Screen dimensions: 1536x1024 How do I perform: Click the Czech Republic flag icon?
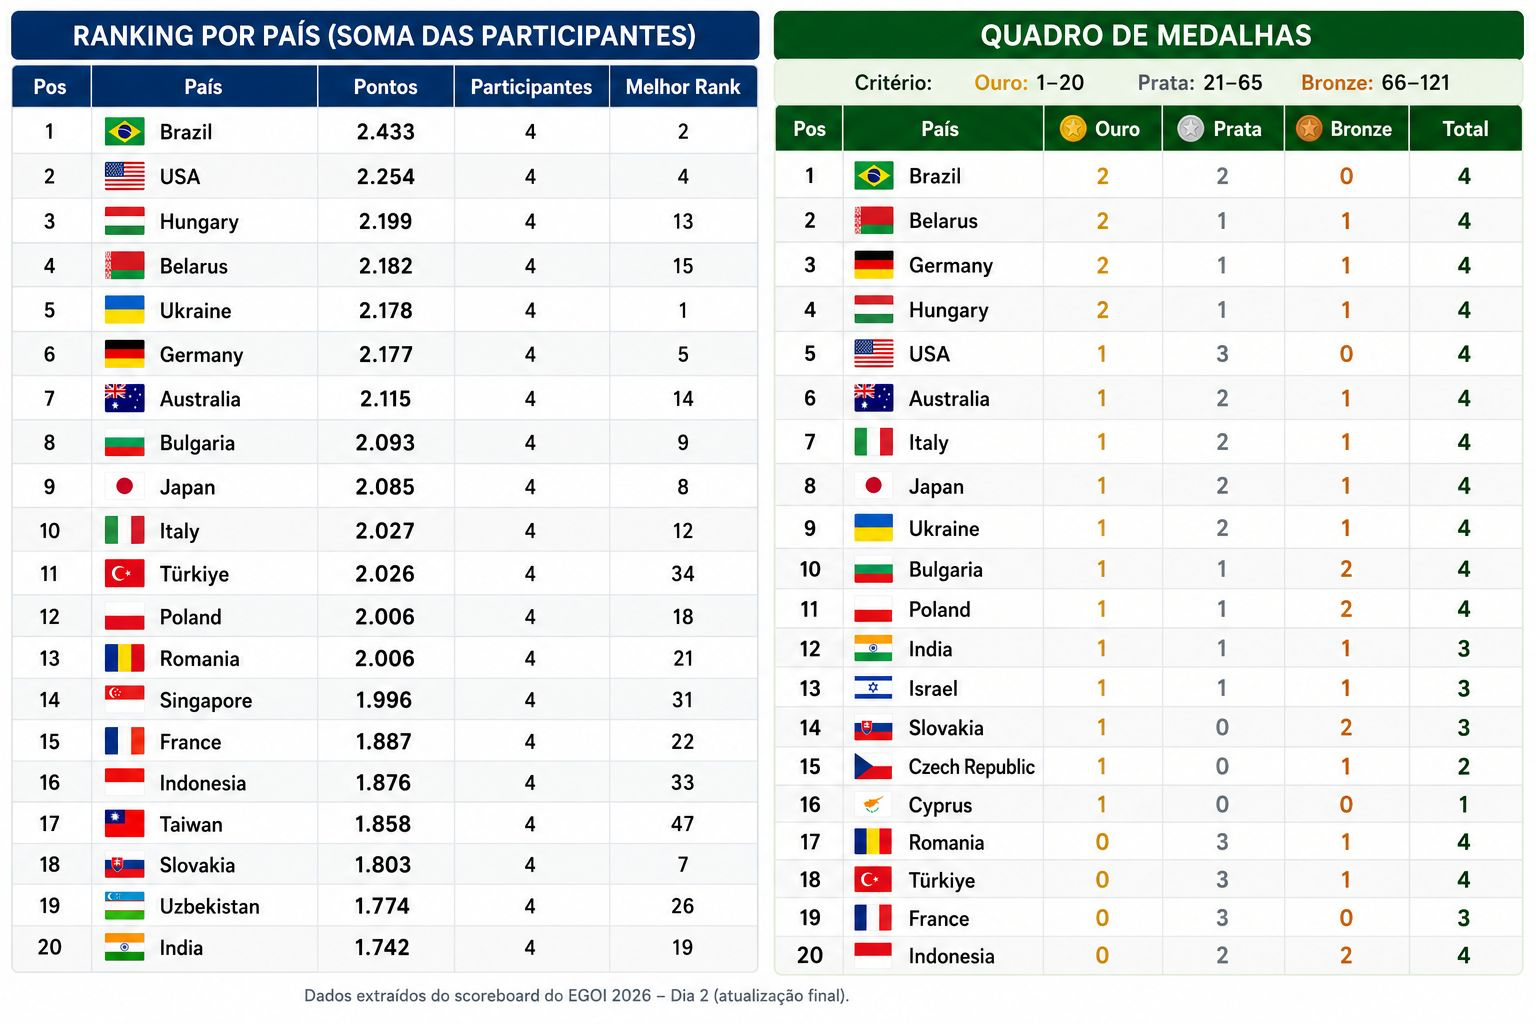tap(873, 767)
